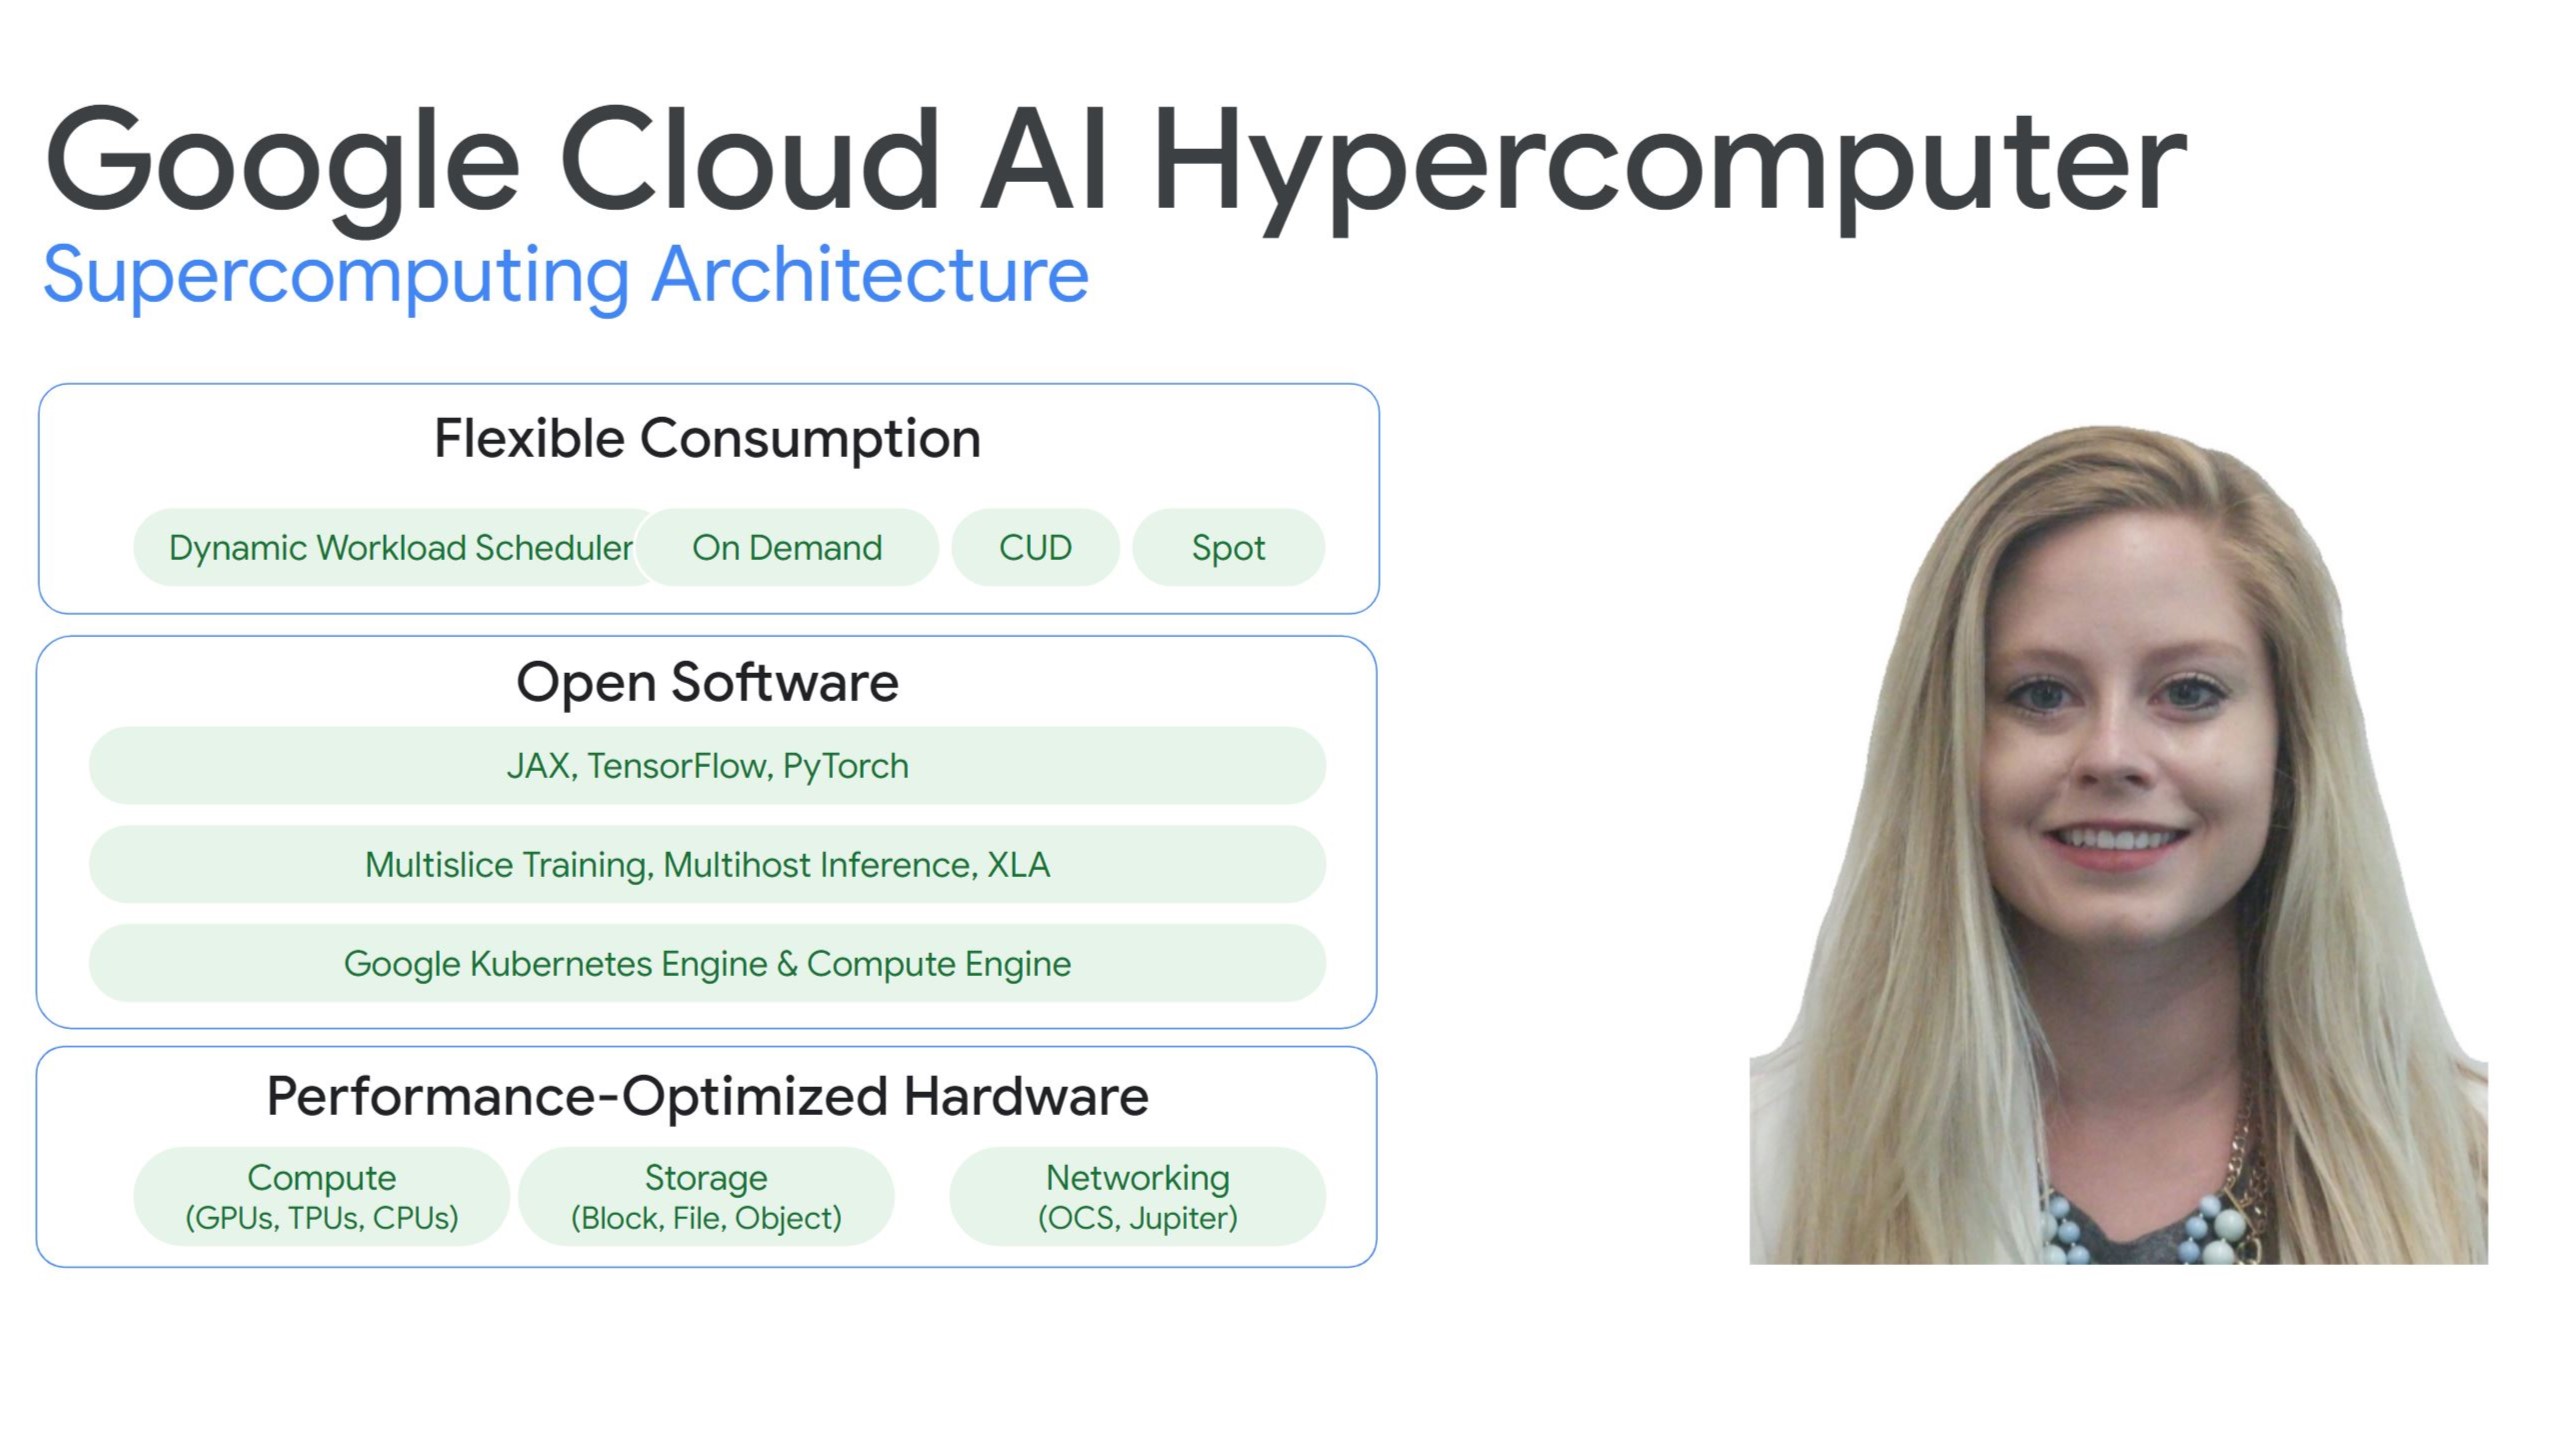Viewport: 2556px width, 1438px height.
Task: Select the On Demand option tag
Action: [786, 546]
